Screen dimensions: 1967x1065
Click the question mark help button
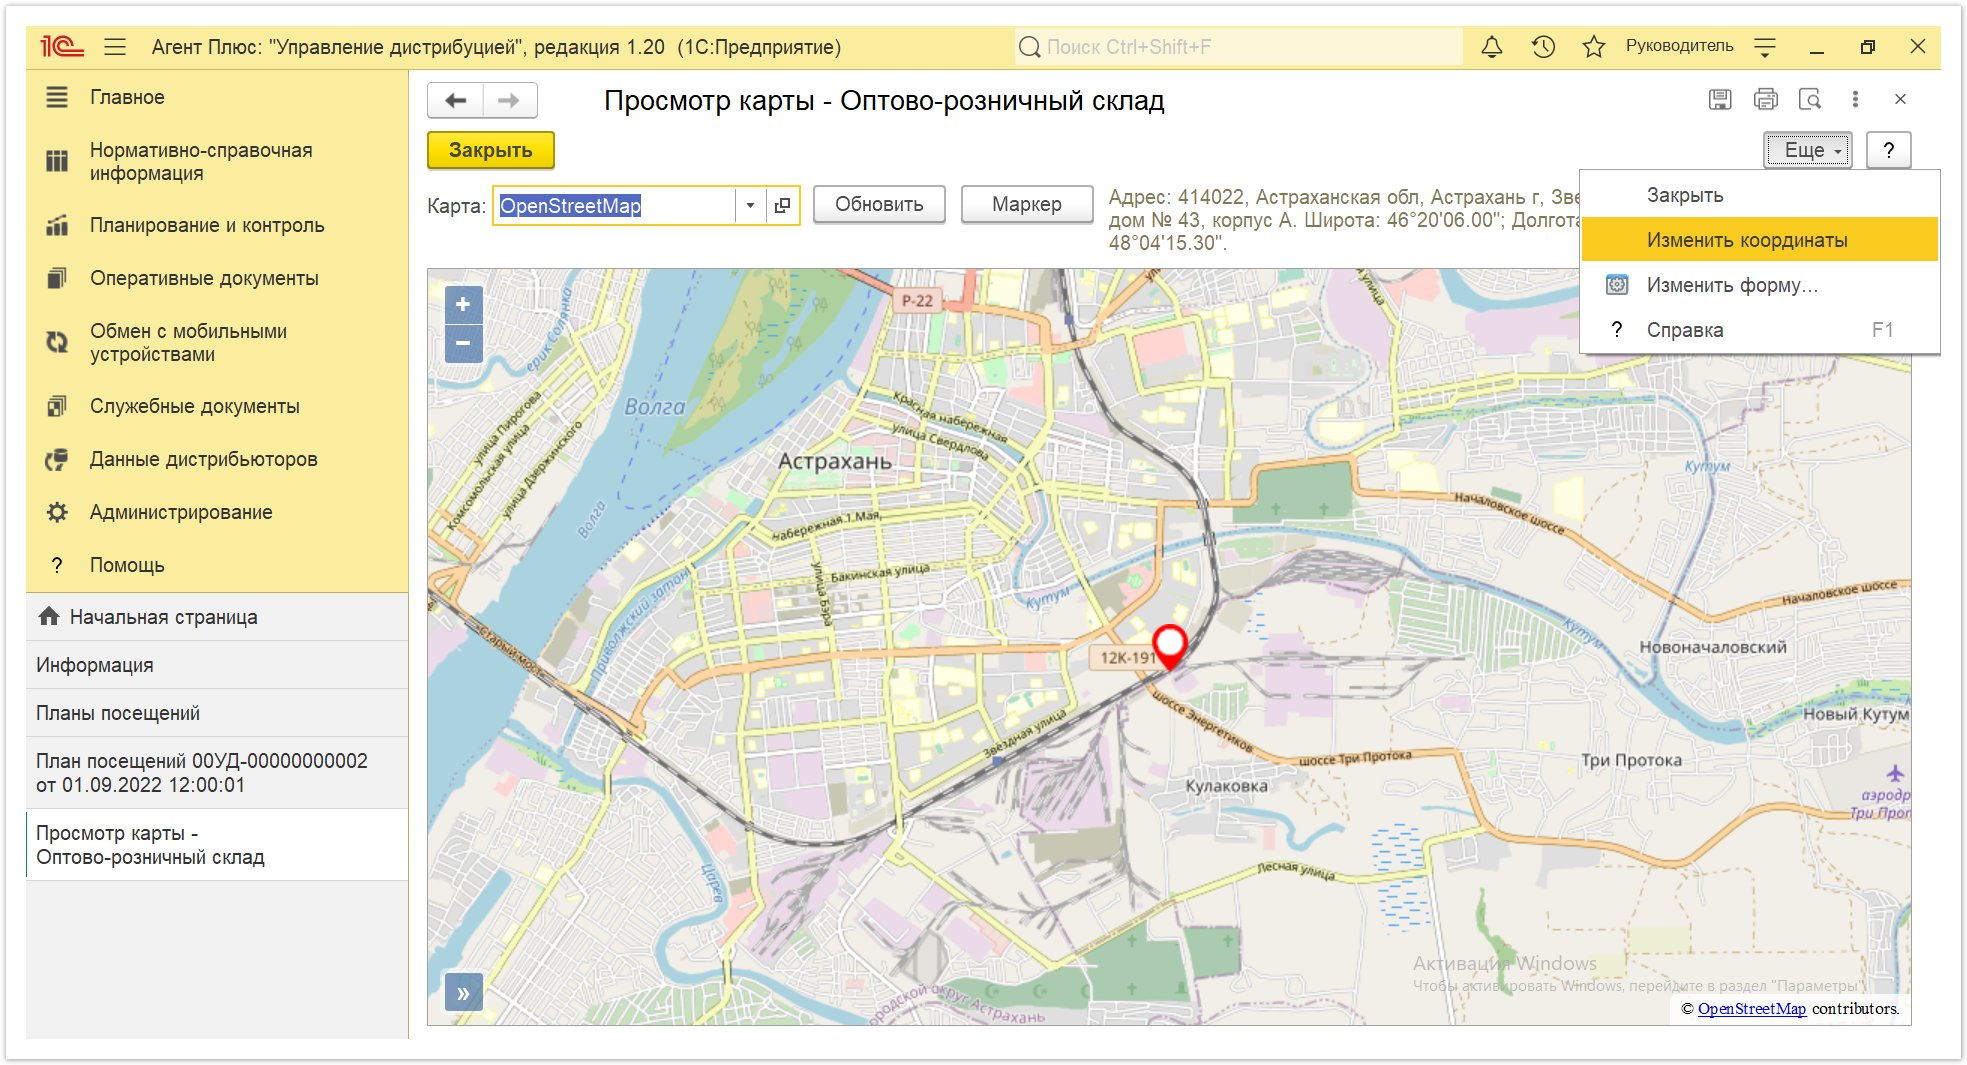click(x=1889, y=150)
